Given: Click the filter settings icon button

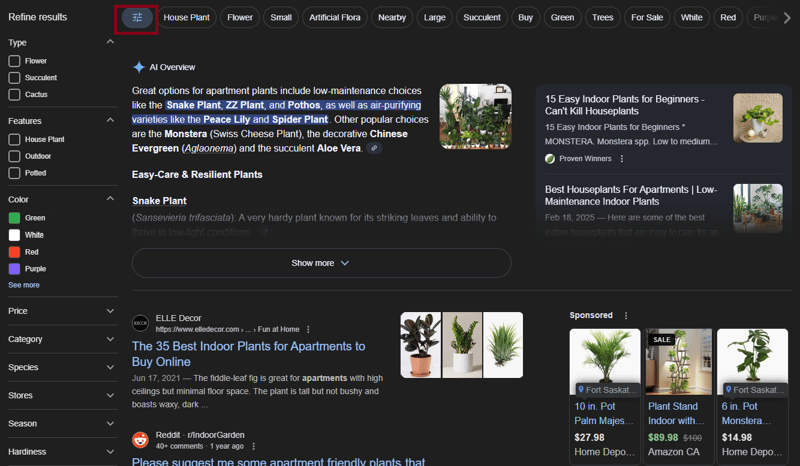Looking at the screenshot, I should point(138,18).
